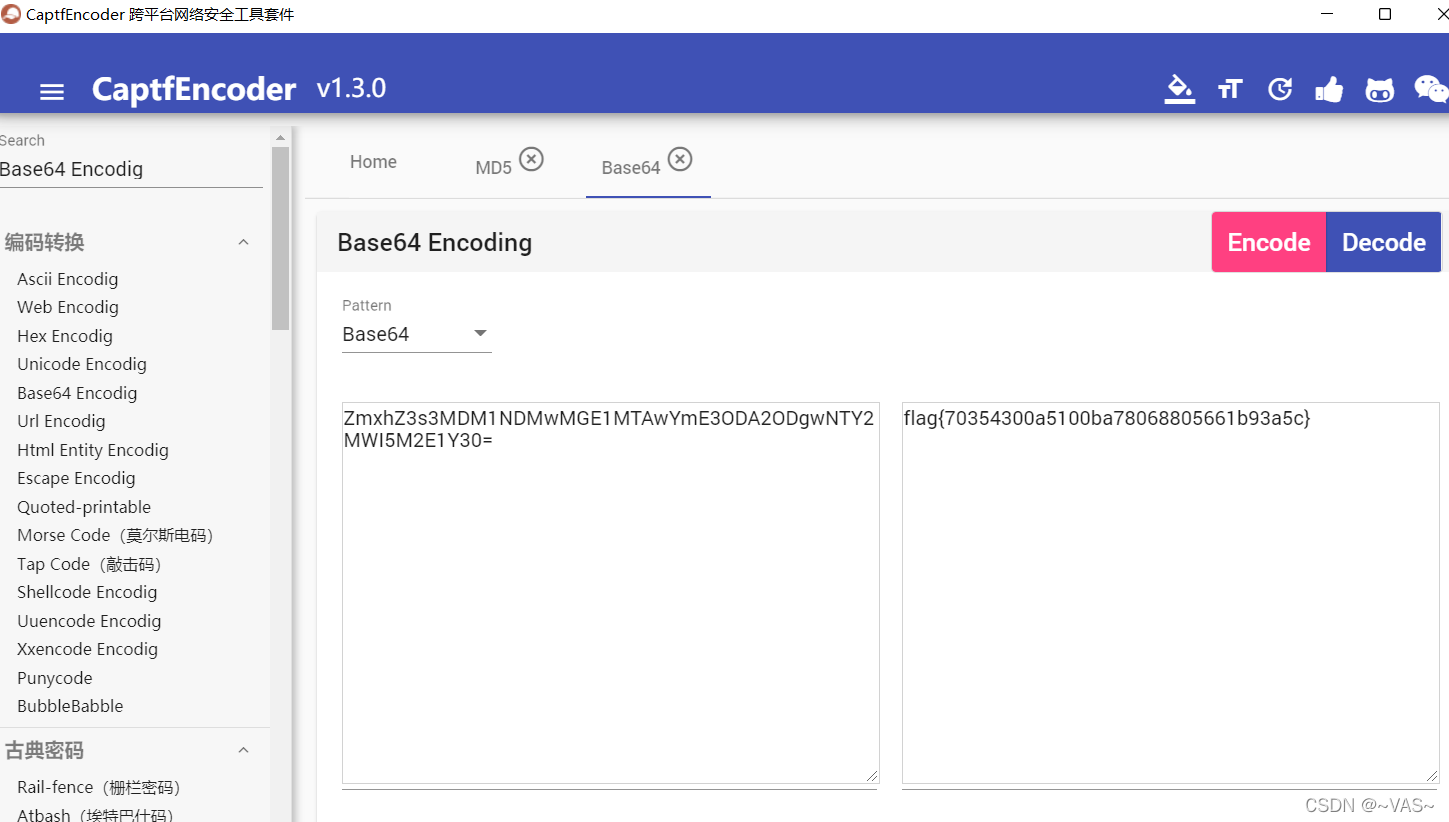Image resolution: width=1449 pixels, height=822 pixels.
Task: Click the Decode button
Action: click(1384, 242)
